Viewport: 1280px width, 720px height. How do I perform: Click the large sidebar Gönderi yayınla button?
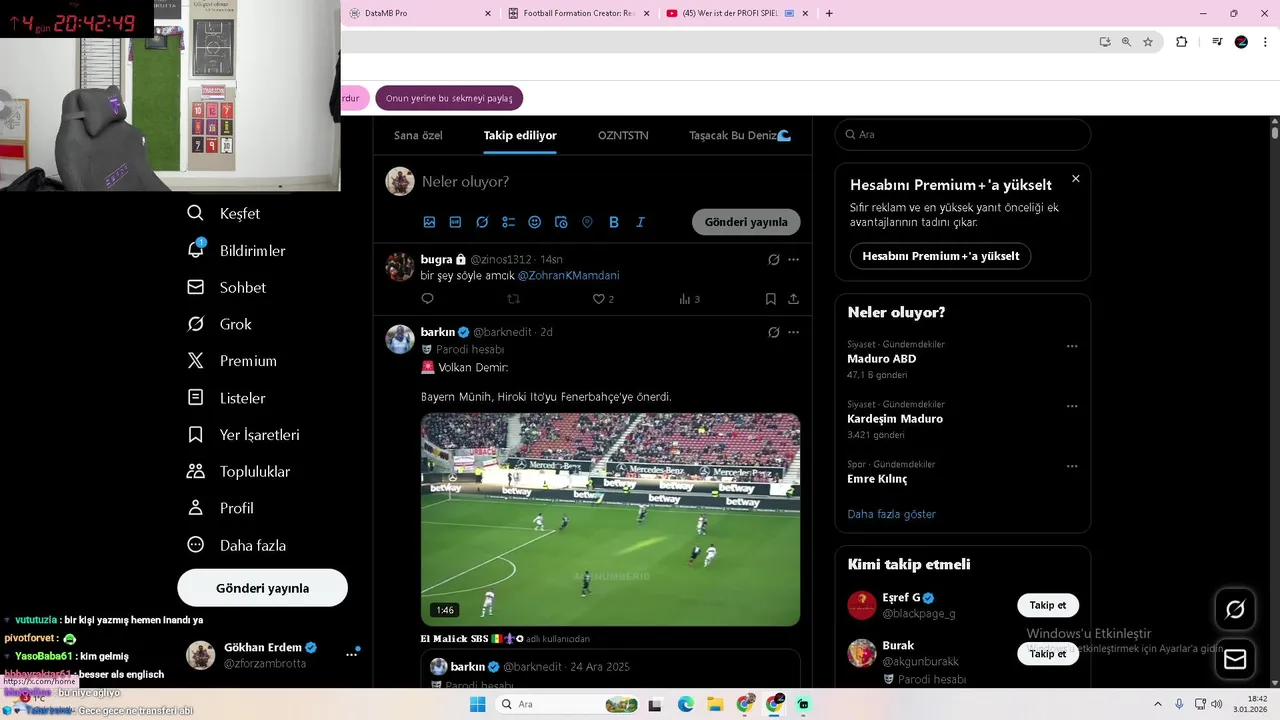click(262, 588)
